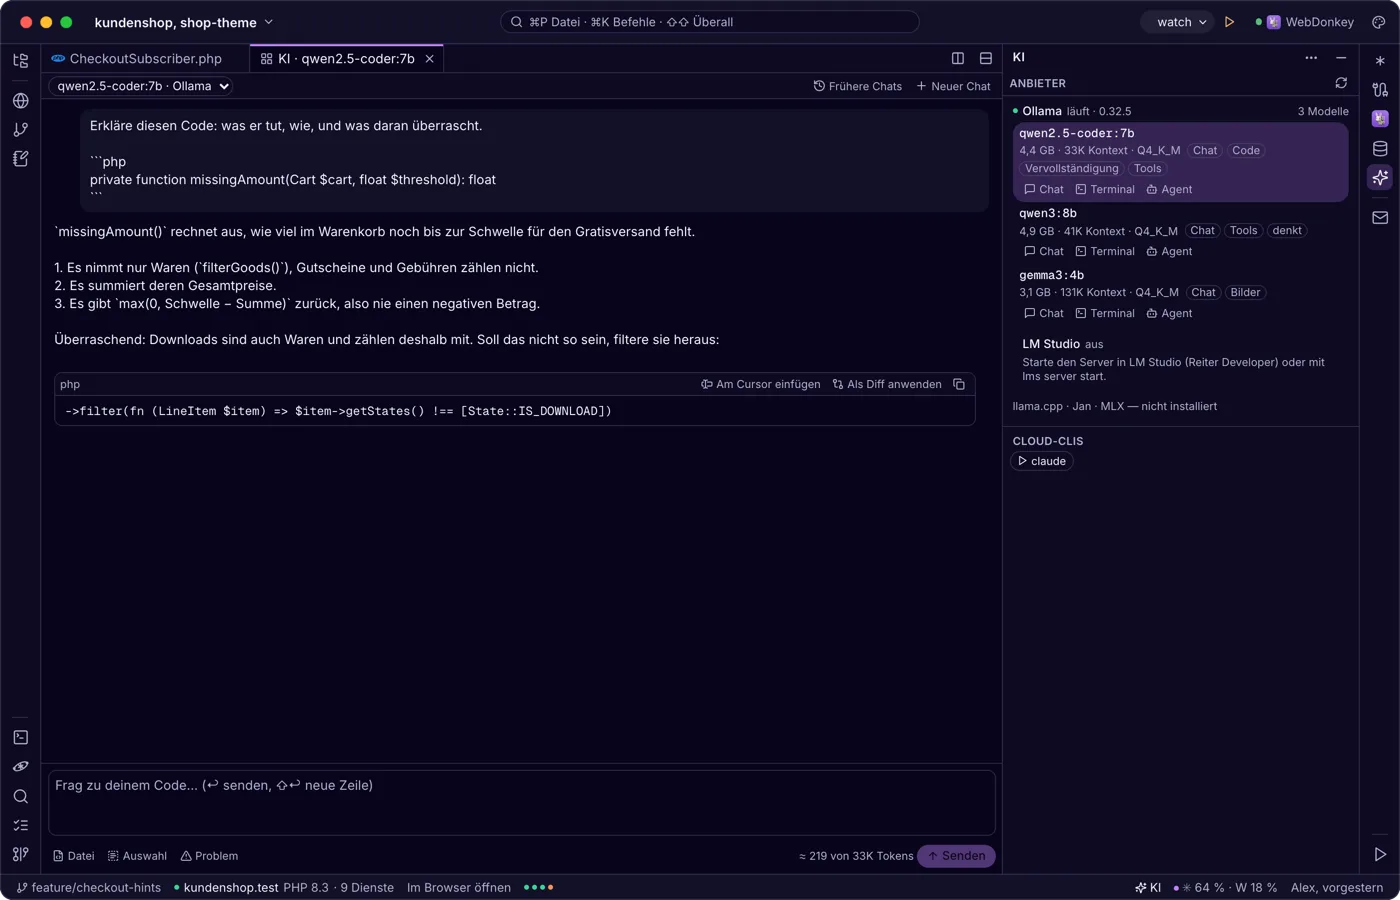Screen dimensions: 1400x900
Task: Click Am Cursor einfügen on code block
Action: [760, 384]
